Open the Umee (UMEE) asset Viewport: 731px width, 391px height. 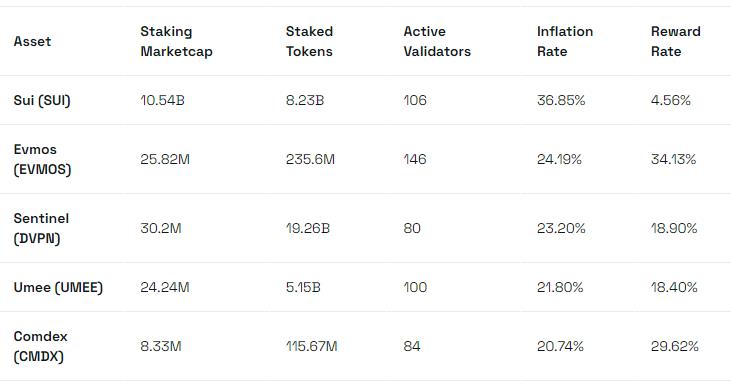click(58, 287)
